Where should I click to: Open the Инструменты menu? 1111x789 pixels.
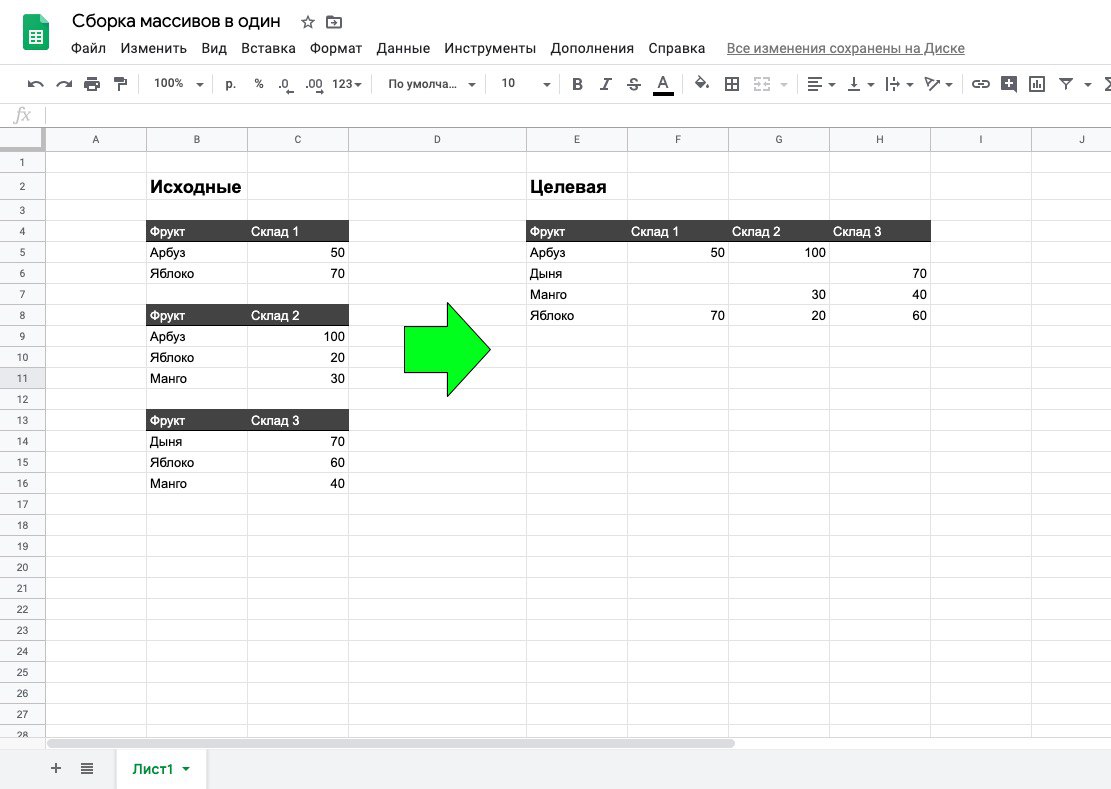point(490,48)
